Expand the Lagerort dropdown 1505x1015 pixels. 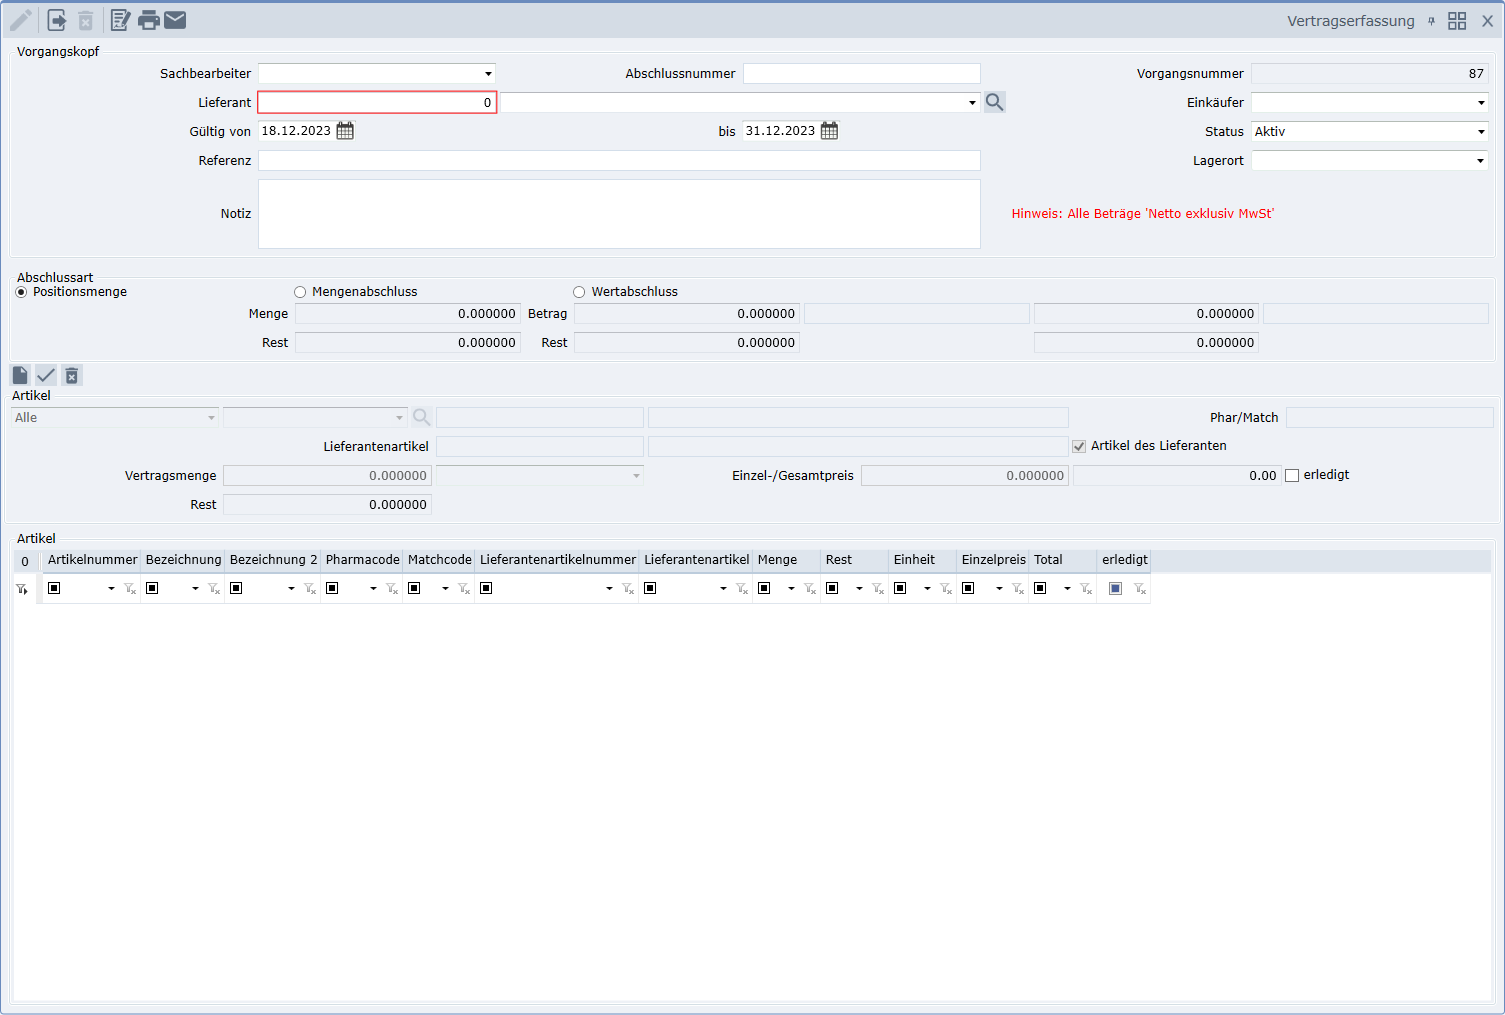(1481, 161)
